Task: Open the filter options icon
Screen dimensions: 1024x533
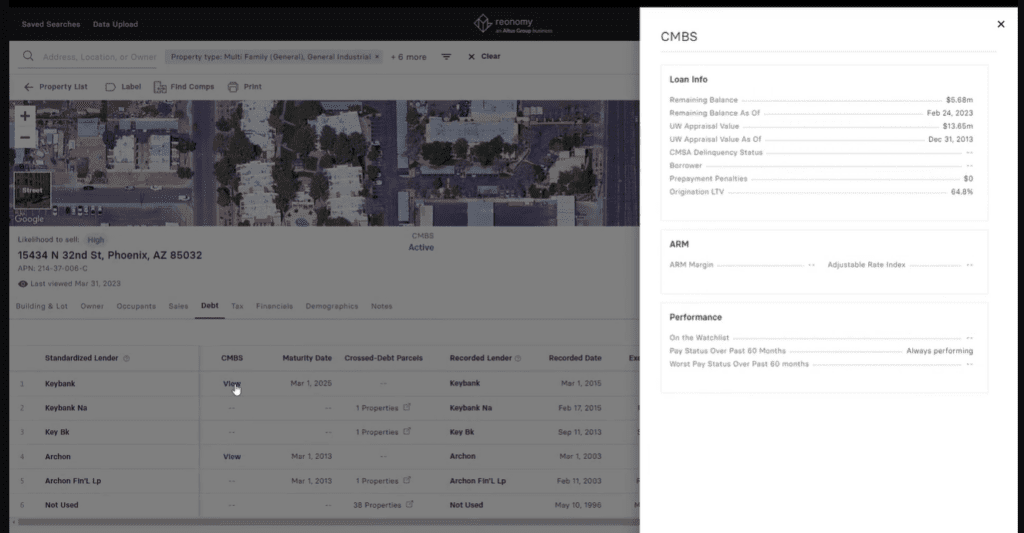Action: pyautogui.click(x=446, y=57)
